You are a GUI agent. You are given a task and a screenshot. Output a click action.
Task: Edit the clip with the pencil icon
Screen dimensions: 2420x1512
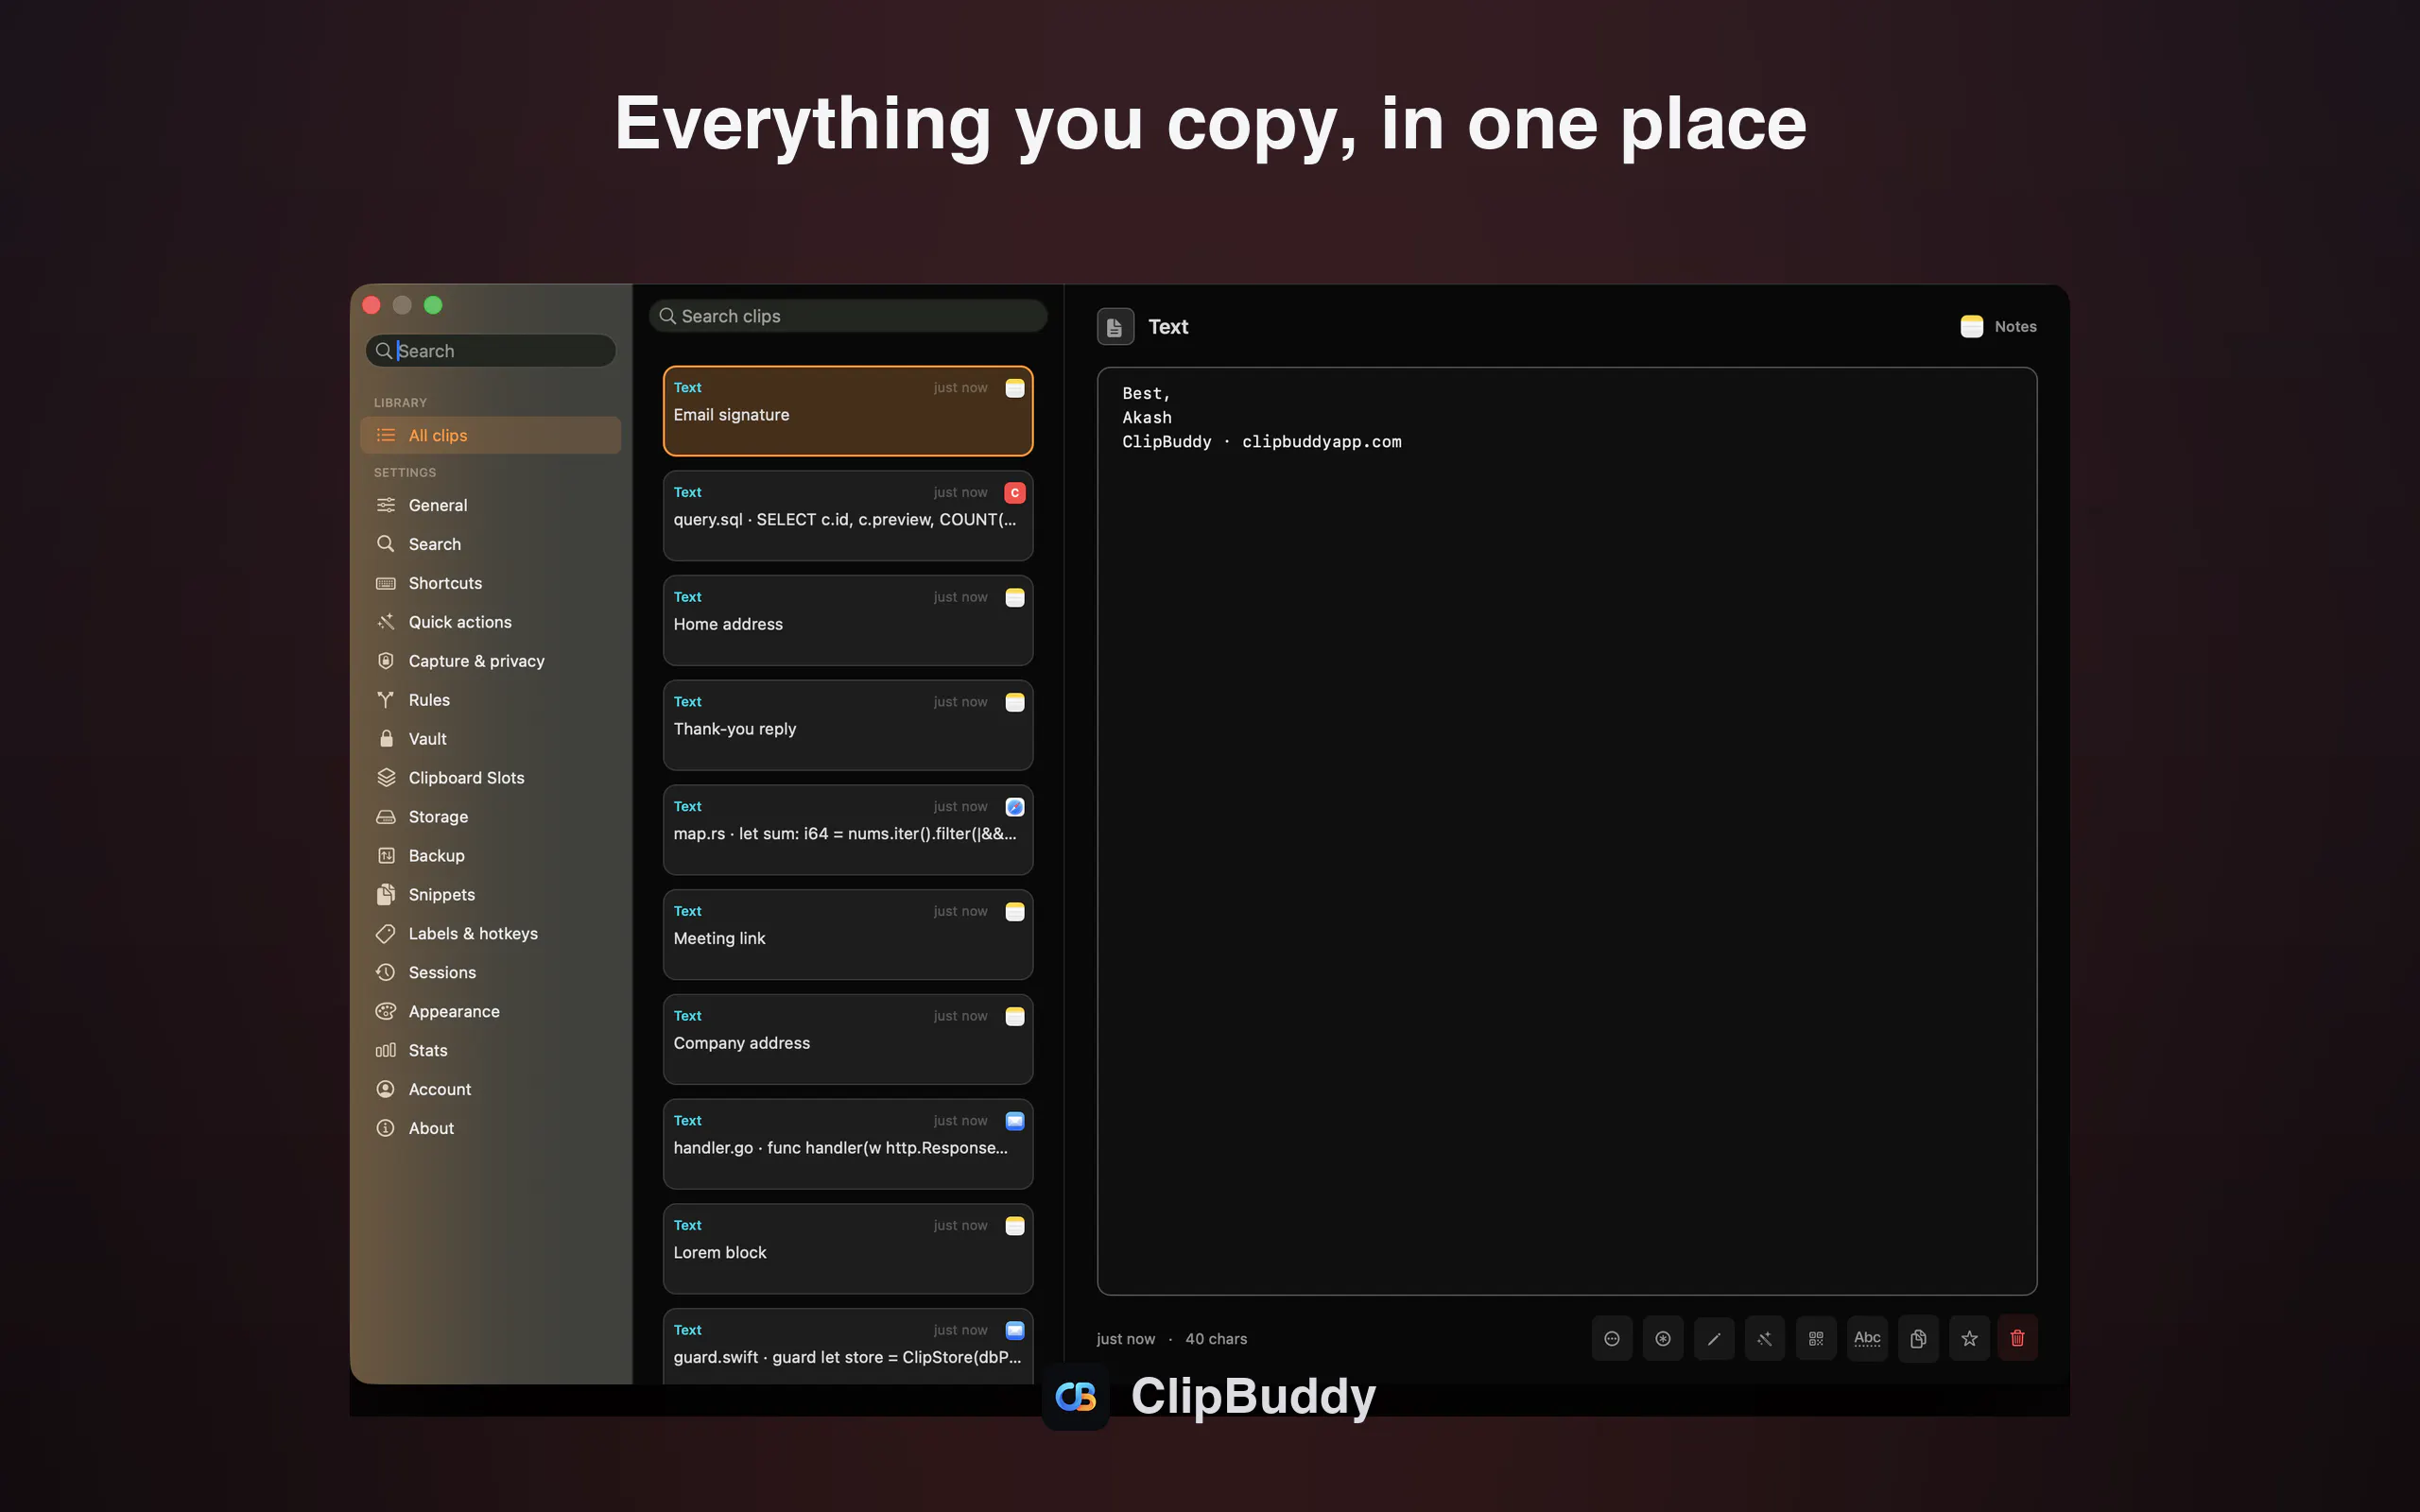[x=1713, y=1338]
